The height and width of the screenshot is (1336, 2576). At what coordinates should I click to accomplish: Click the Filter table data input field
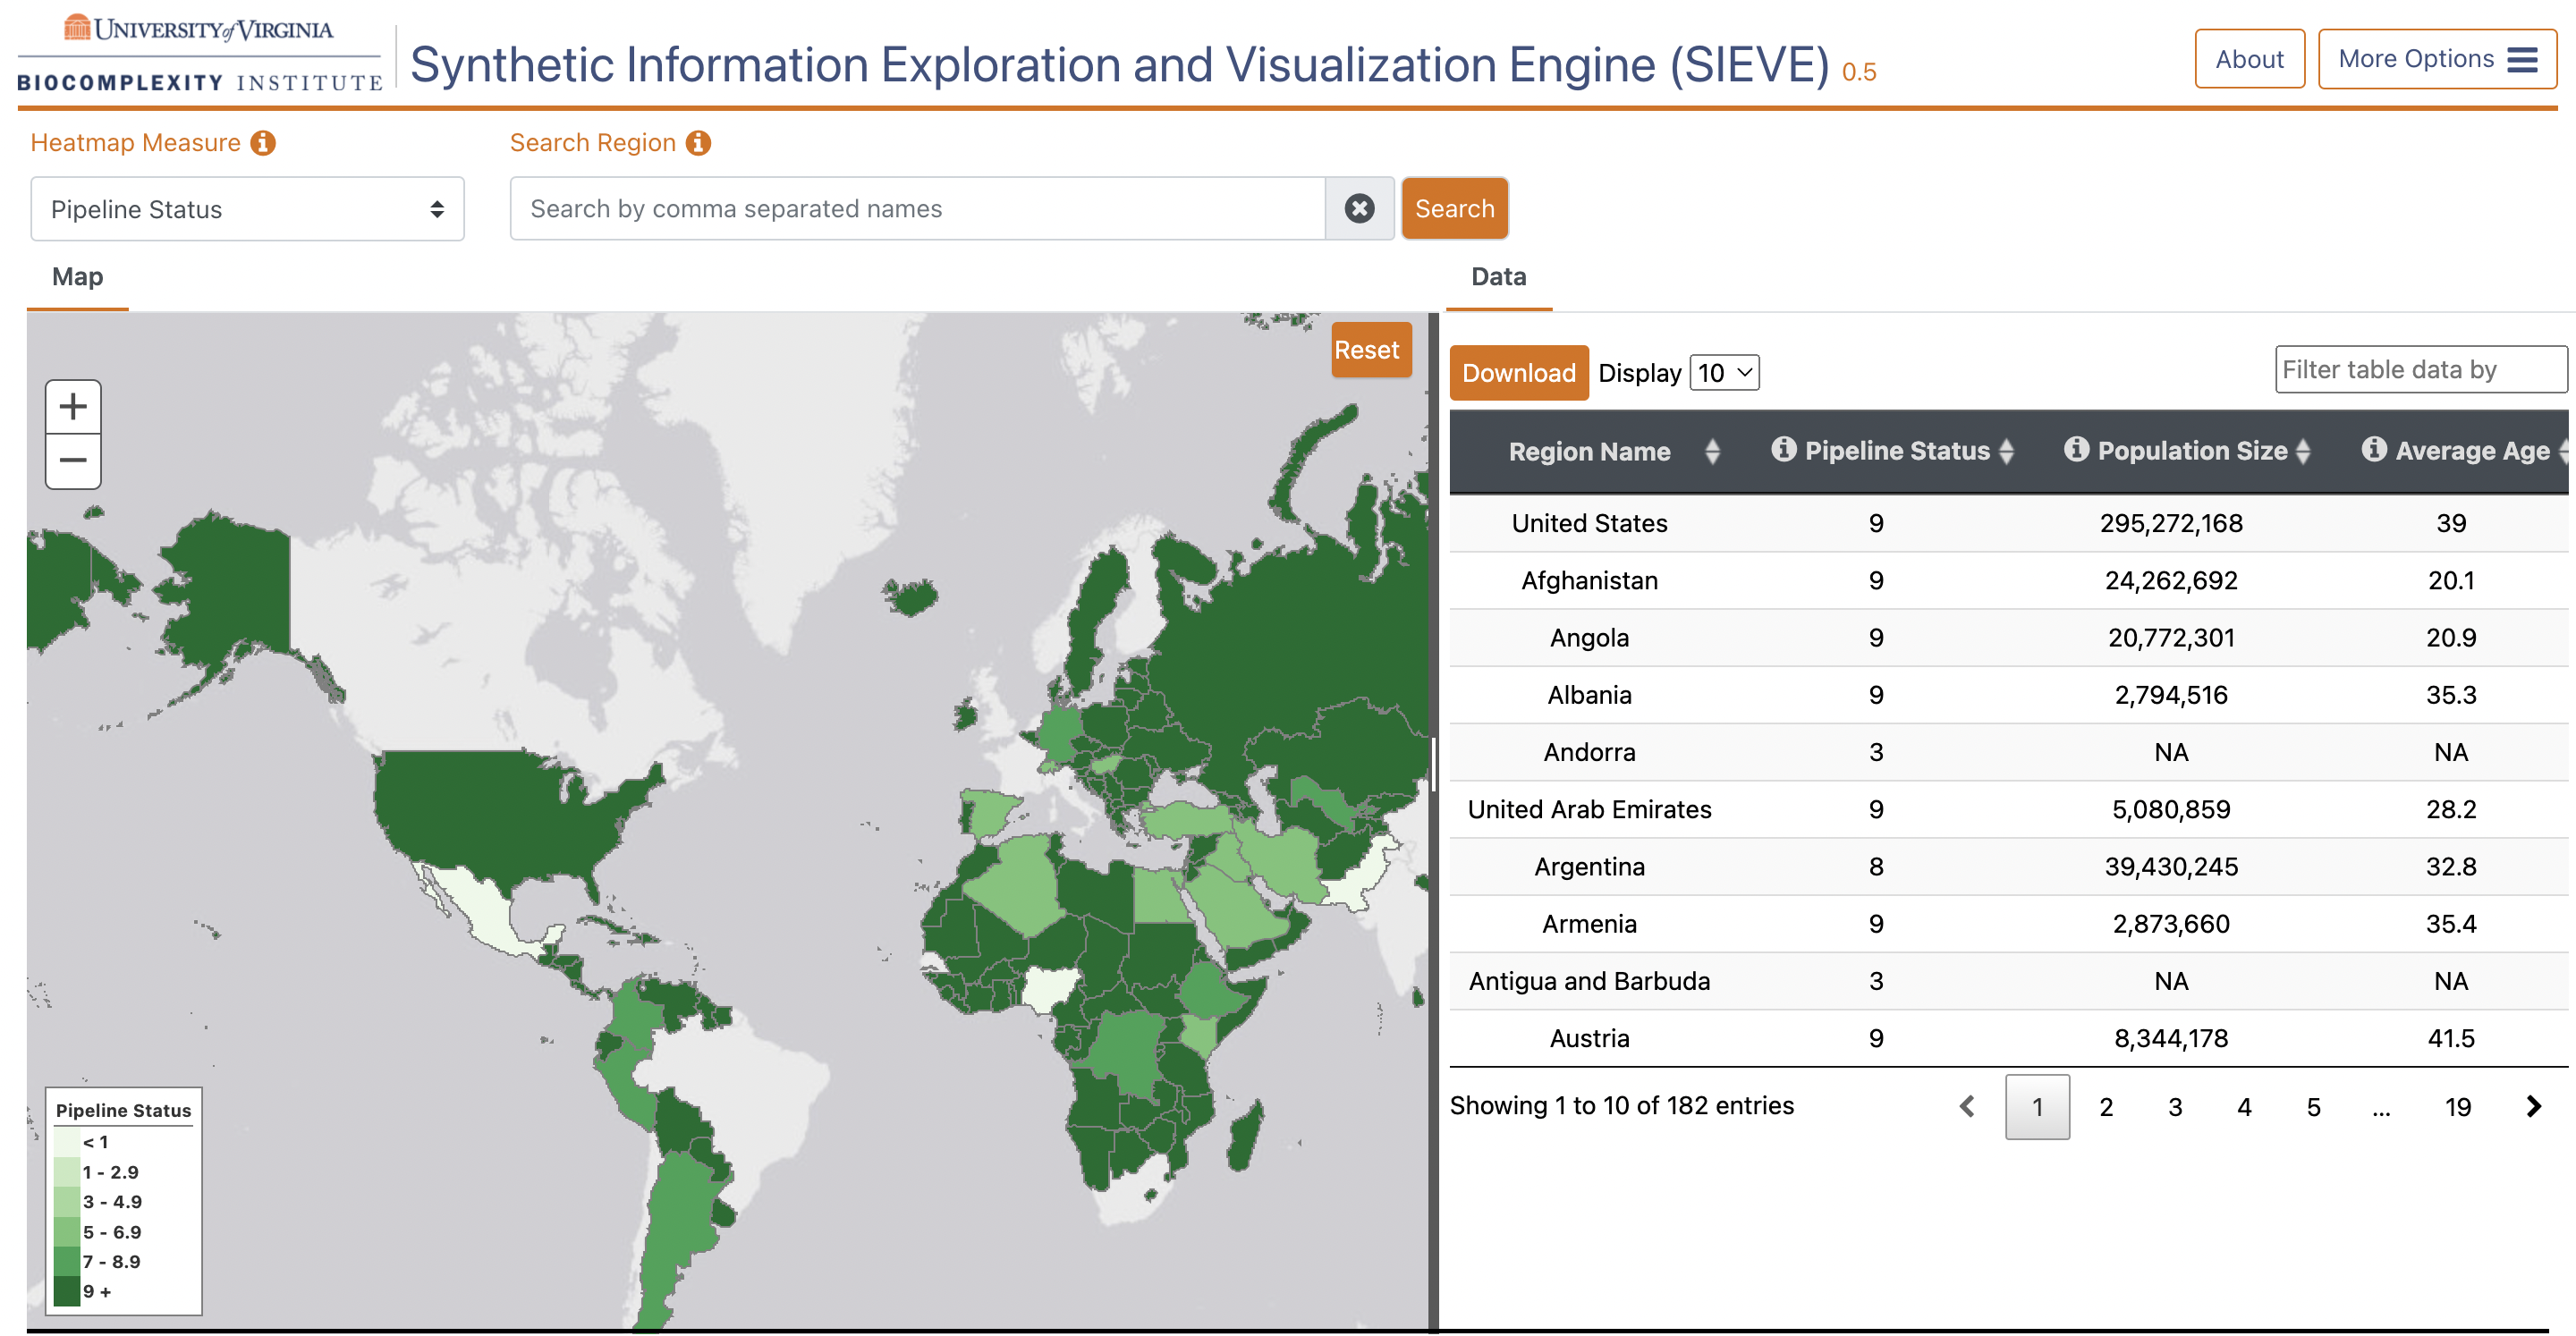[2411, 368]
